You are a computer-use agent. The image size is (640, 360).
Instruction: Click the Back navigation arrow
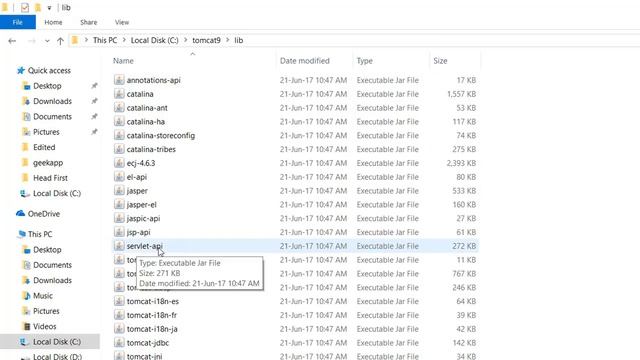(12, 41)
